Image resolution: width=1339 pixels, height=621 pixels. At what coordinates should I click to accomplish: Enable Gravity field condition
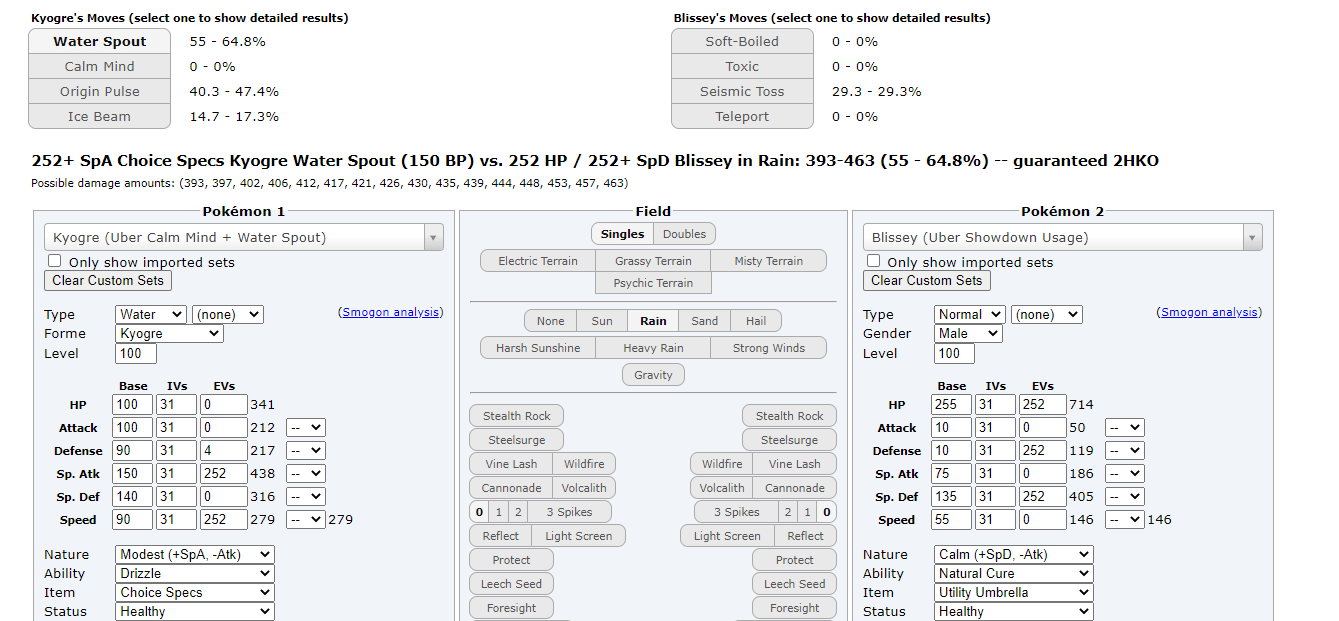[653, 375]
